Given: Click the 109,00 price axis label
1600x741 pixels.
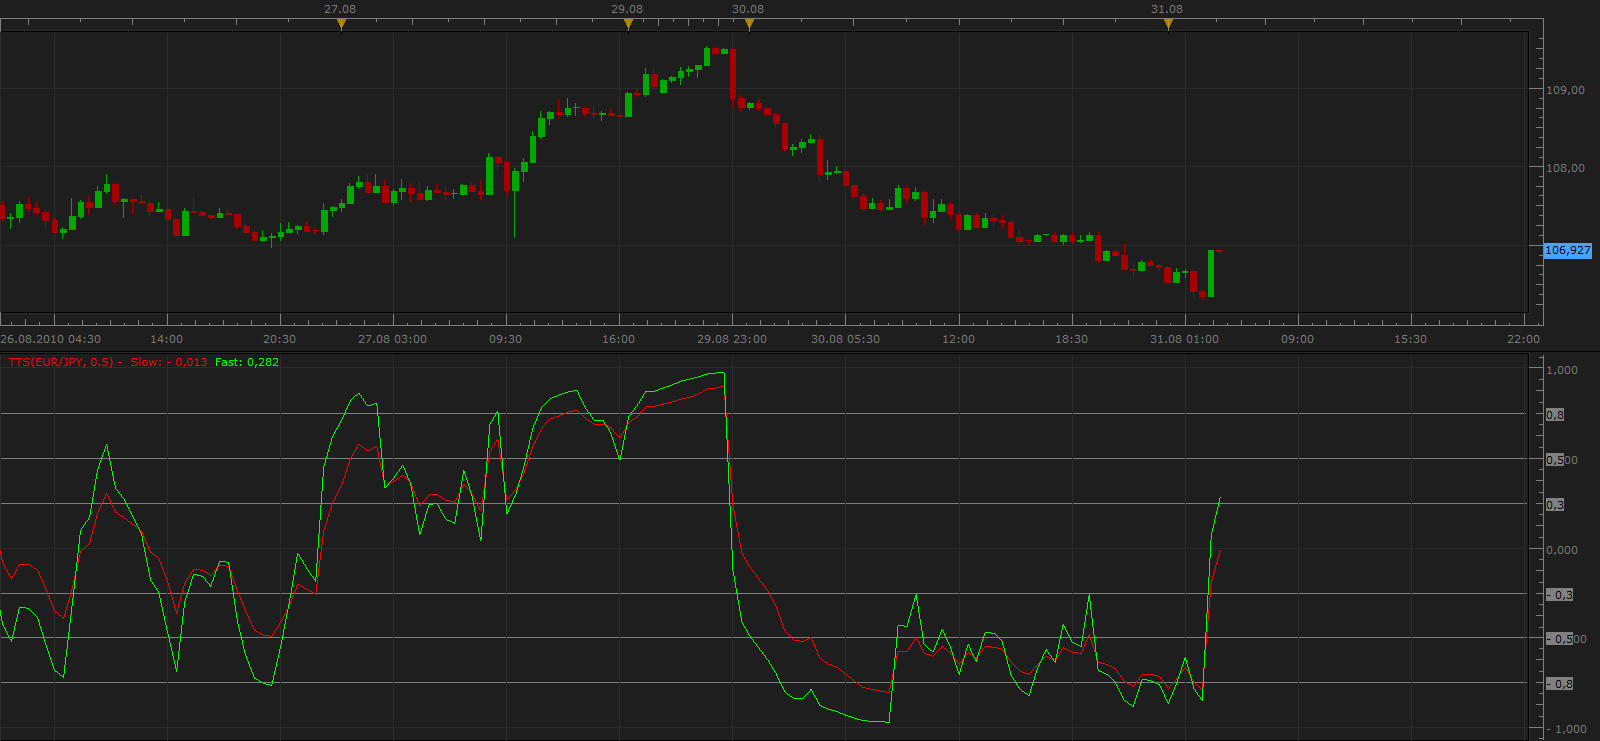Looking at the screenshot, I should (x=1565, y=90).
